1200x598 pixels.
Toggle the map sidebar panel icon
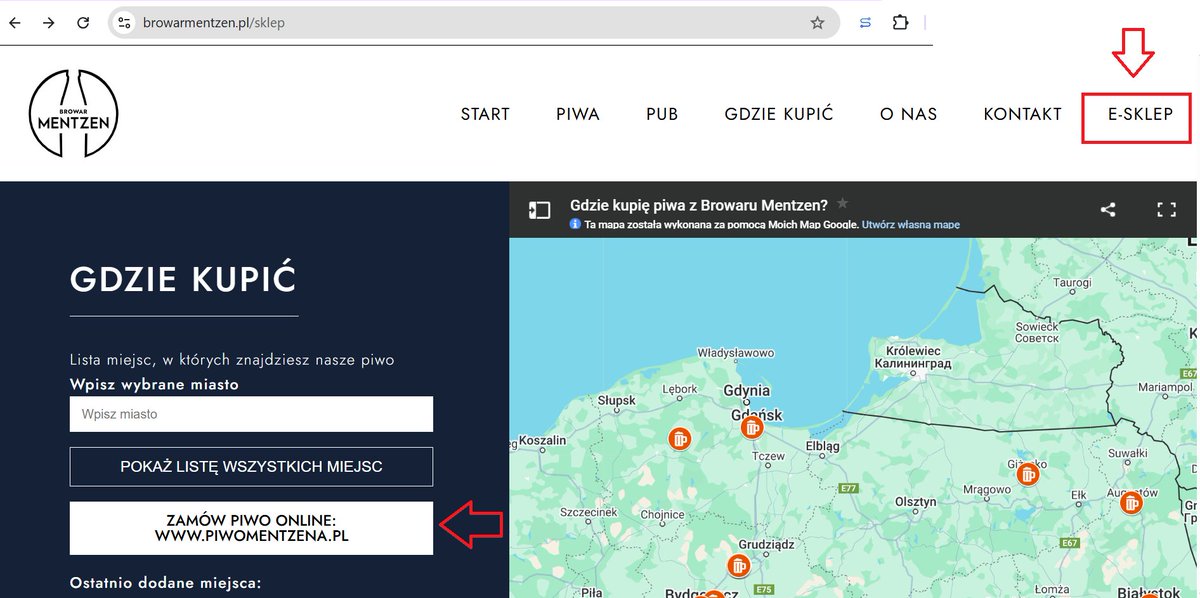coord(539,210)
